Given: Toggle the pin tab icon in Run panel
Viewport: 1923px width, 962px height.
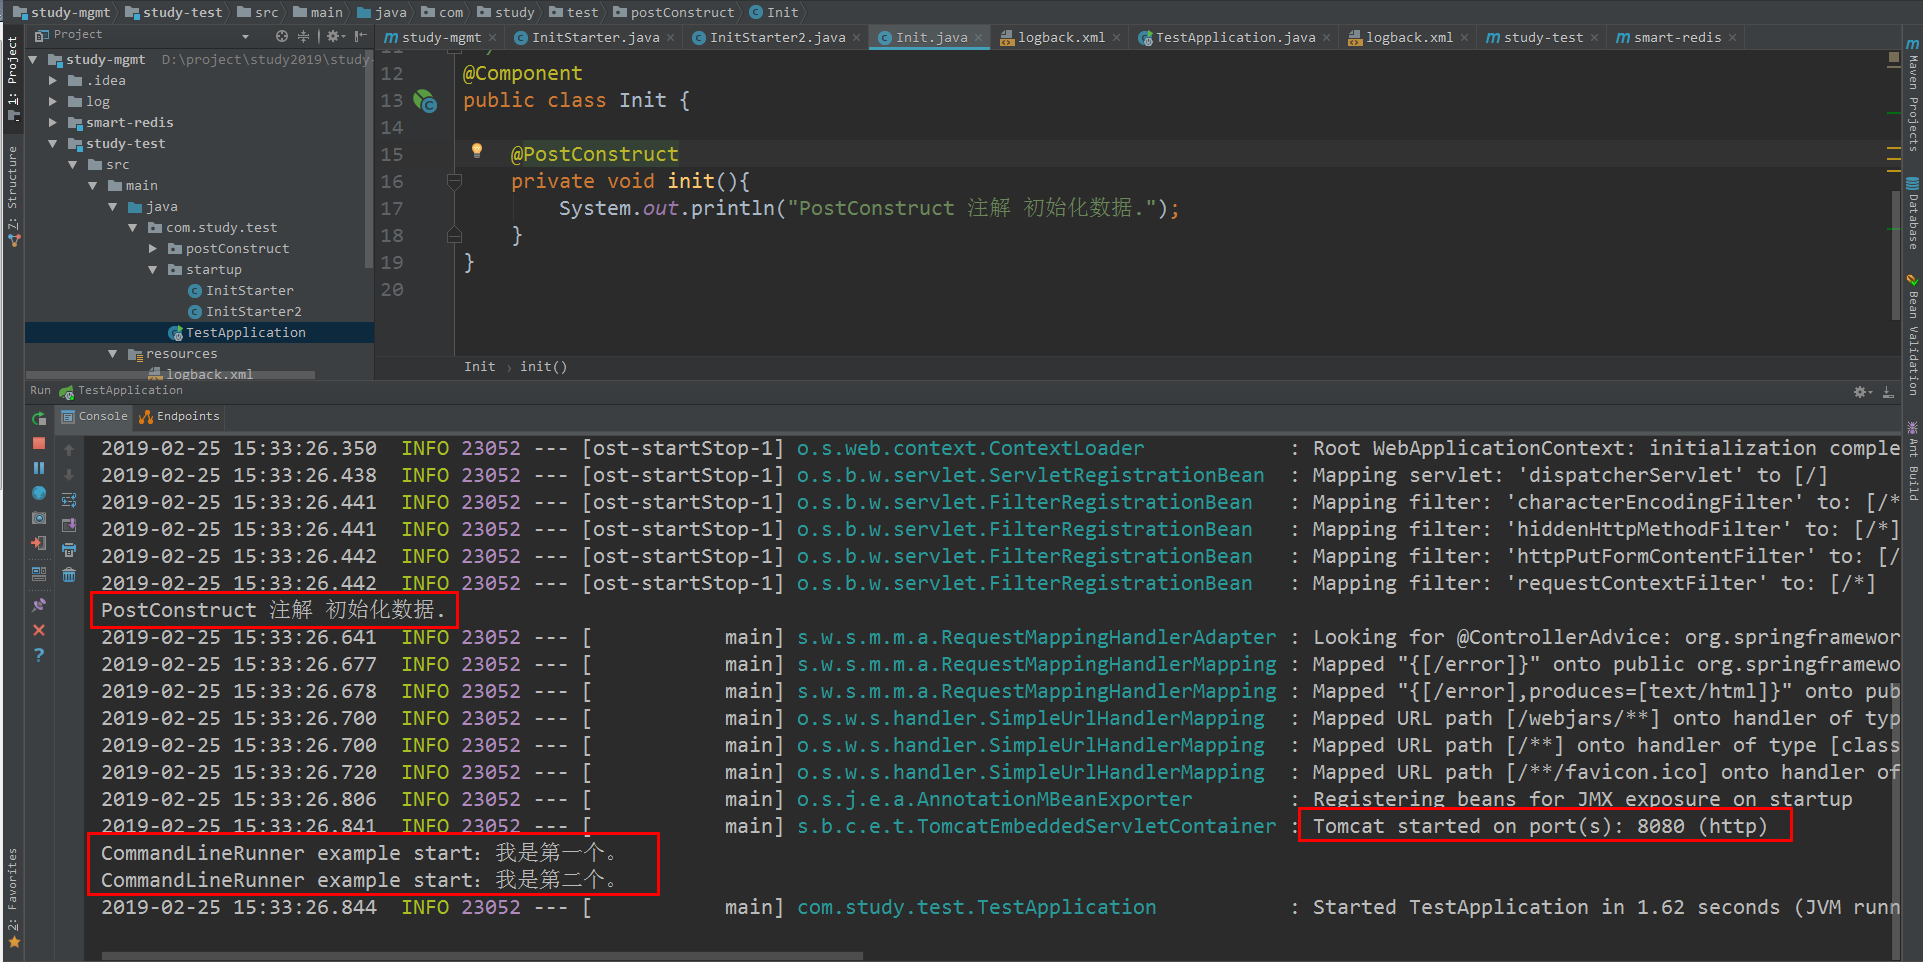Looking at the screenshot, I should tap(39, 605).
